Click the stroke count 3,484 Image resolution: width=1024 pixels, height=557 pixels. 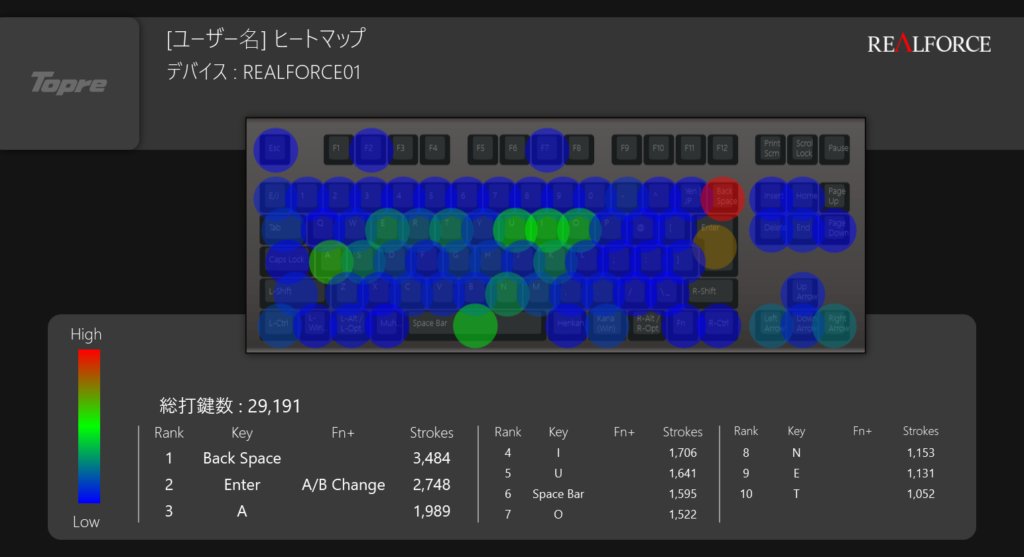coord(432,458)
